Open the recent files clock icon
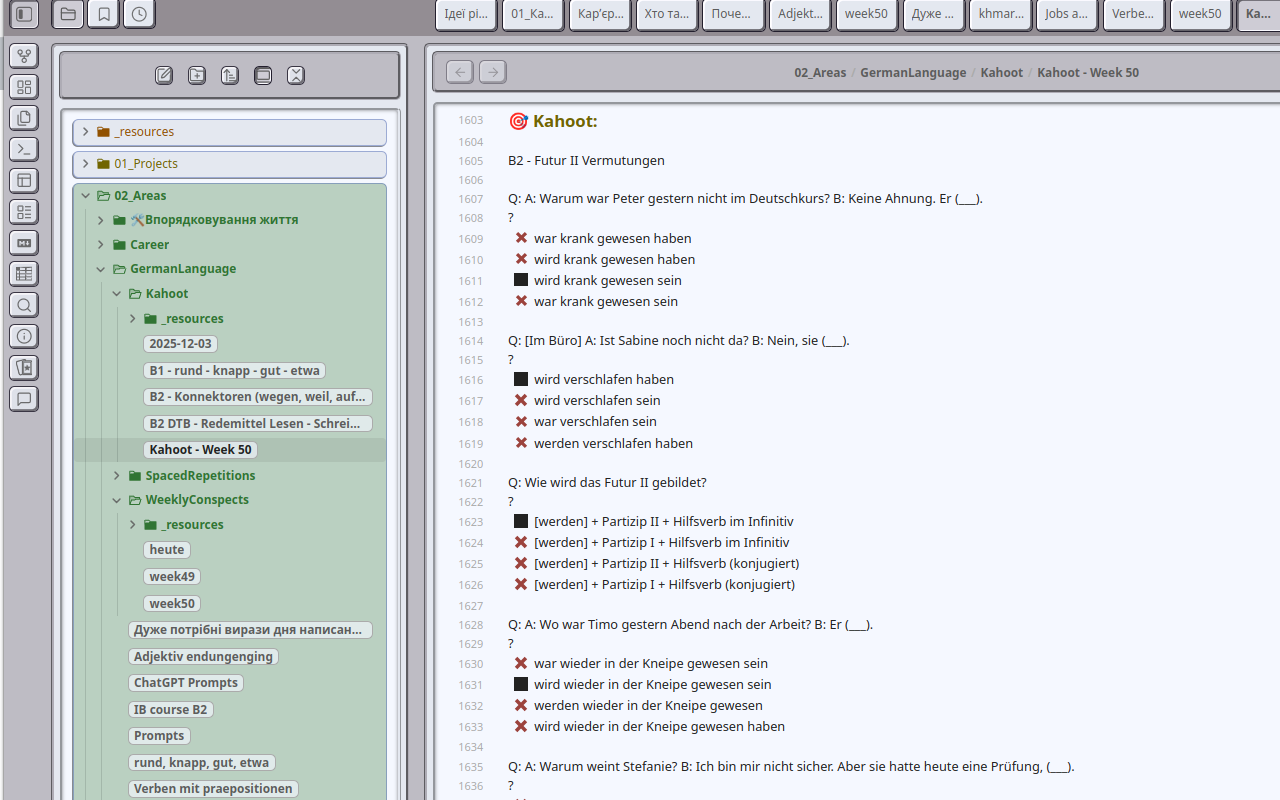The image size is (1280, 800). coord(139,15)
